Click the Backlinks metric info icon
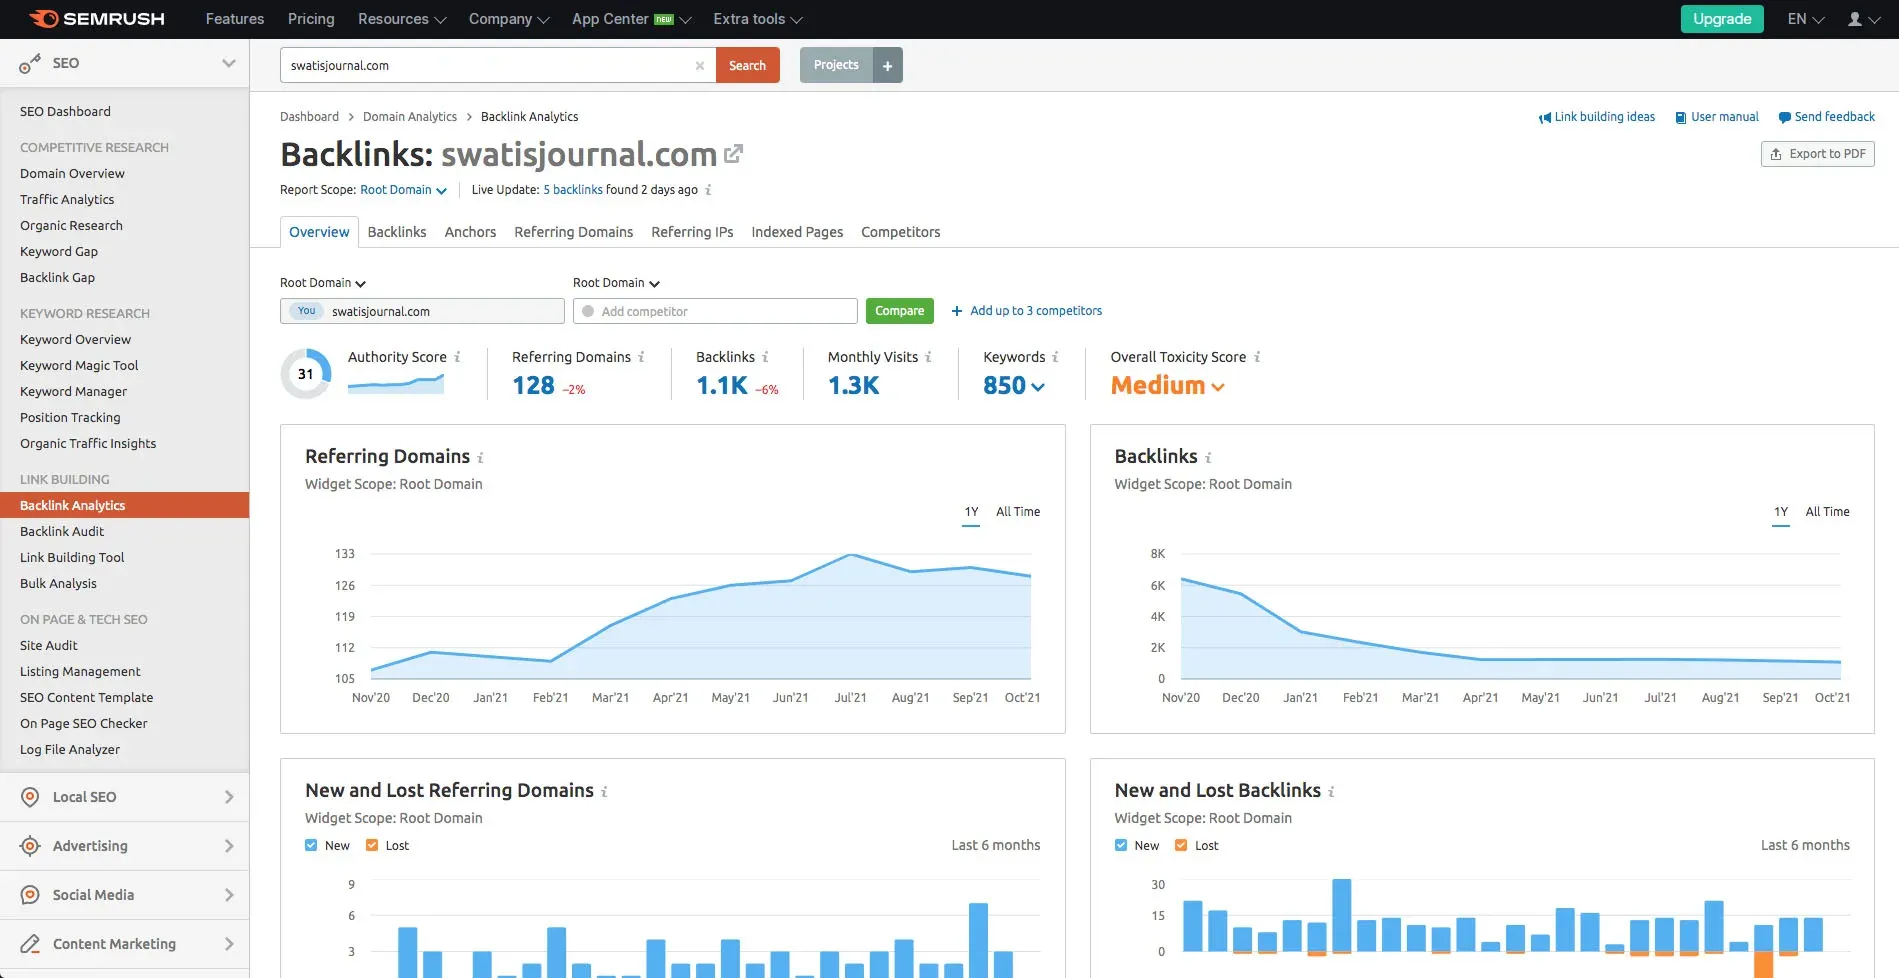The height and width of the screenshot is (978, 1899). 765,357
